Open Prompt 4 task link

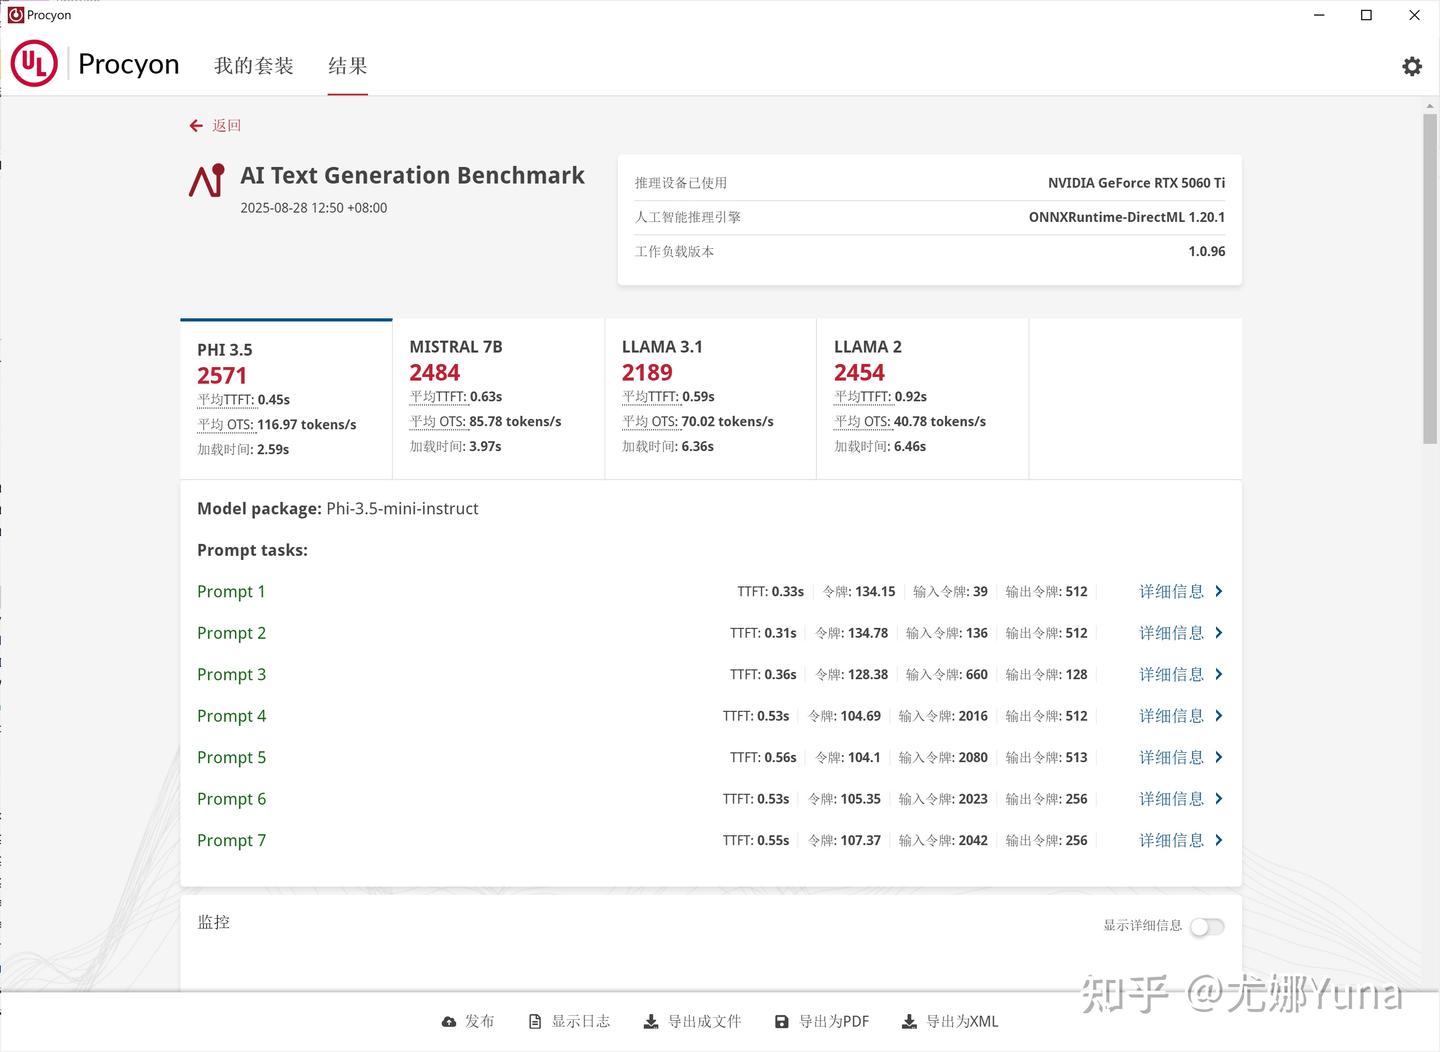pos(231,716)
